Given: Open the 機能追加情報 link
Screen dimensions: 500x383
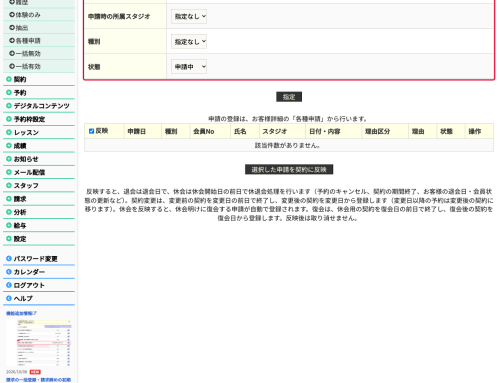Looking at the screenshot, I should coord(21,313).
